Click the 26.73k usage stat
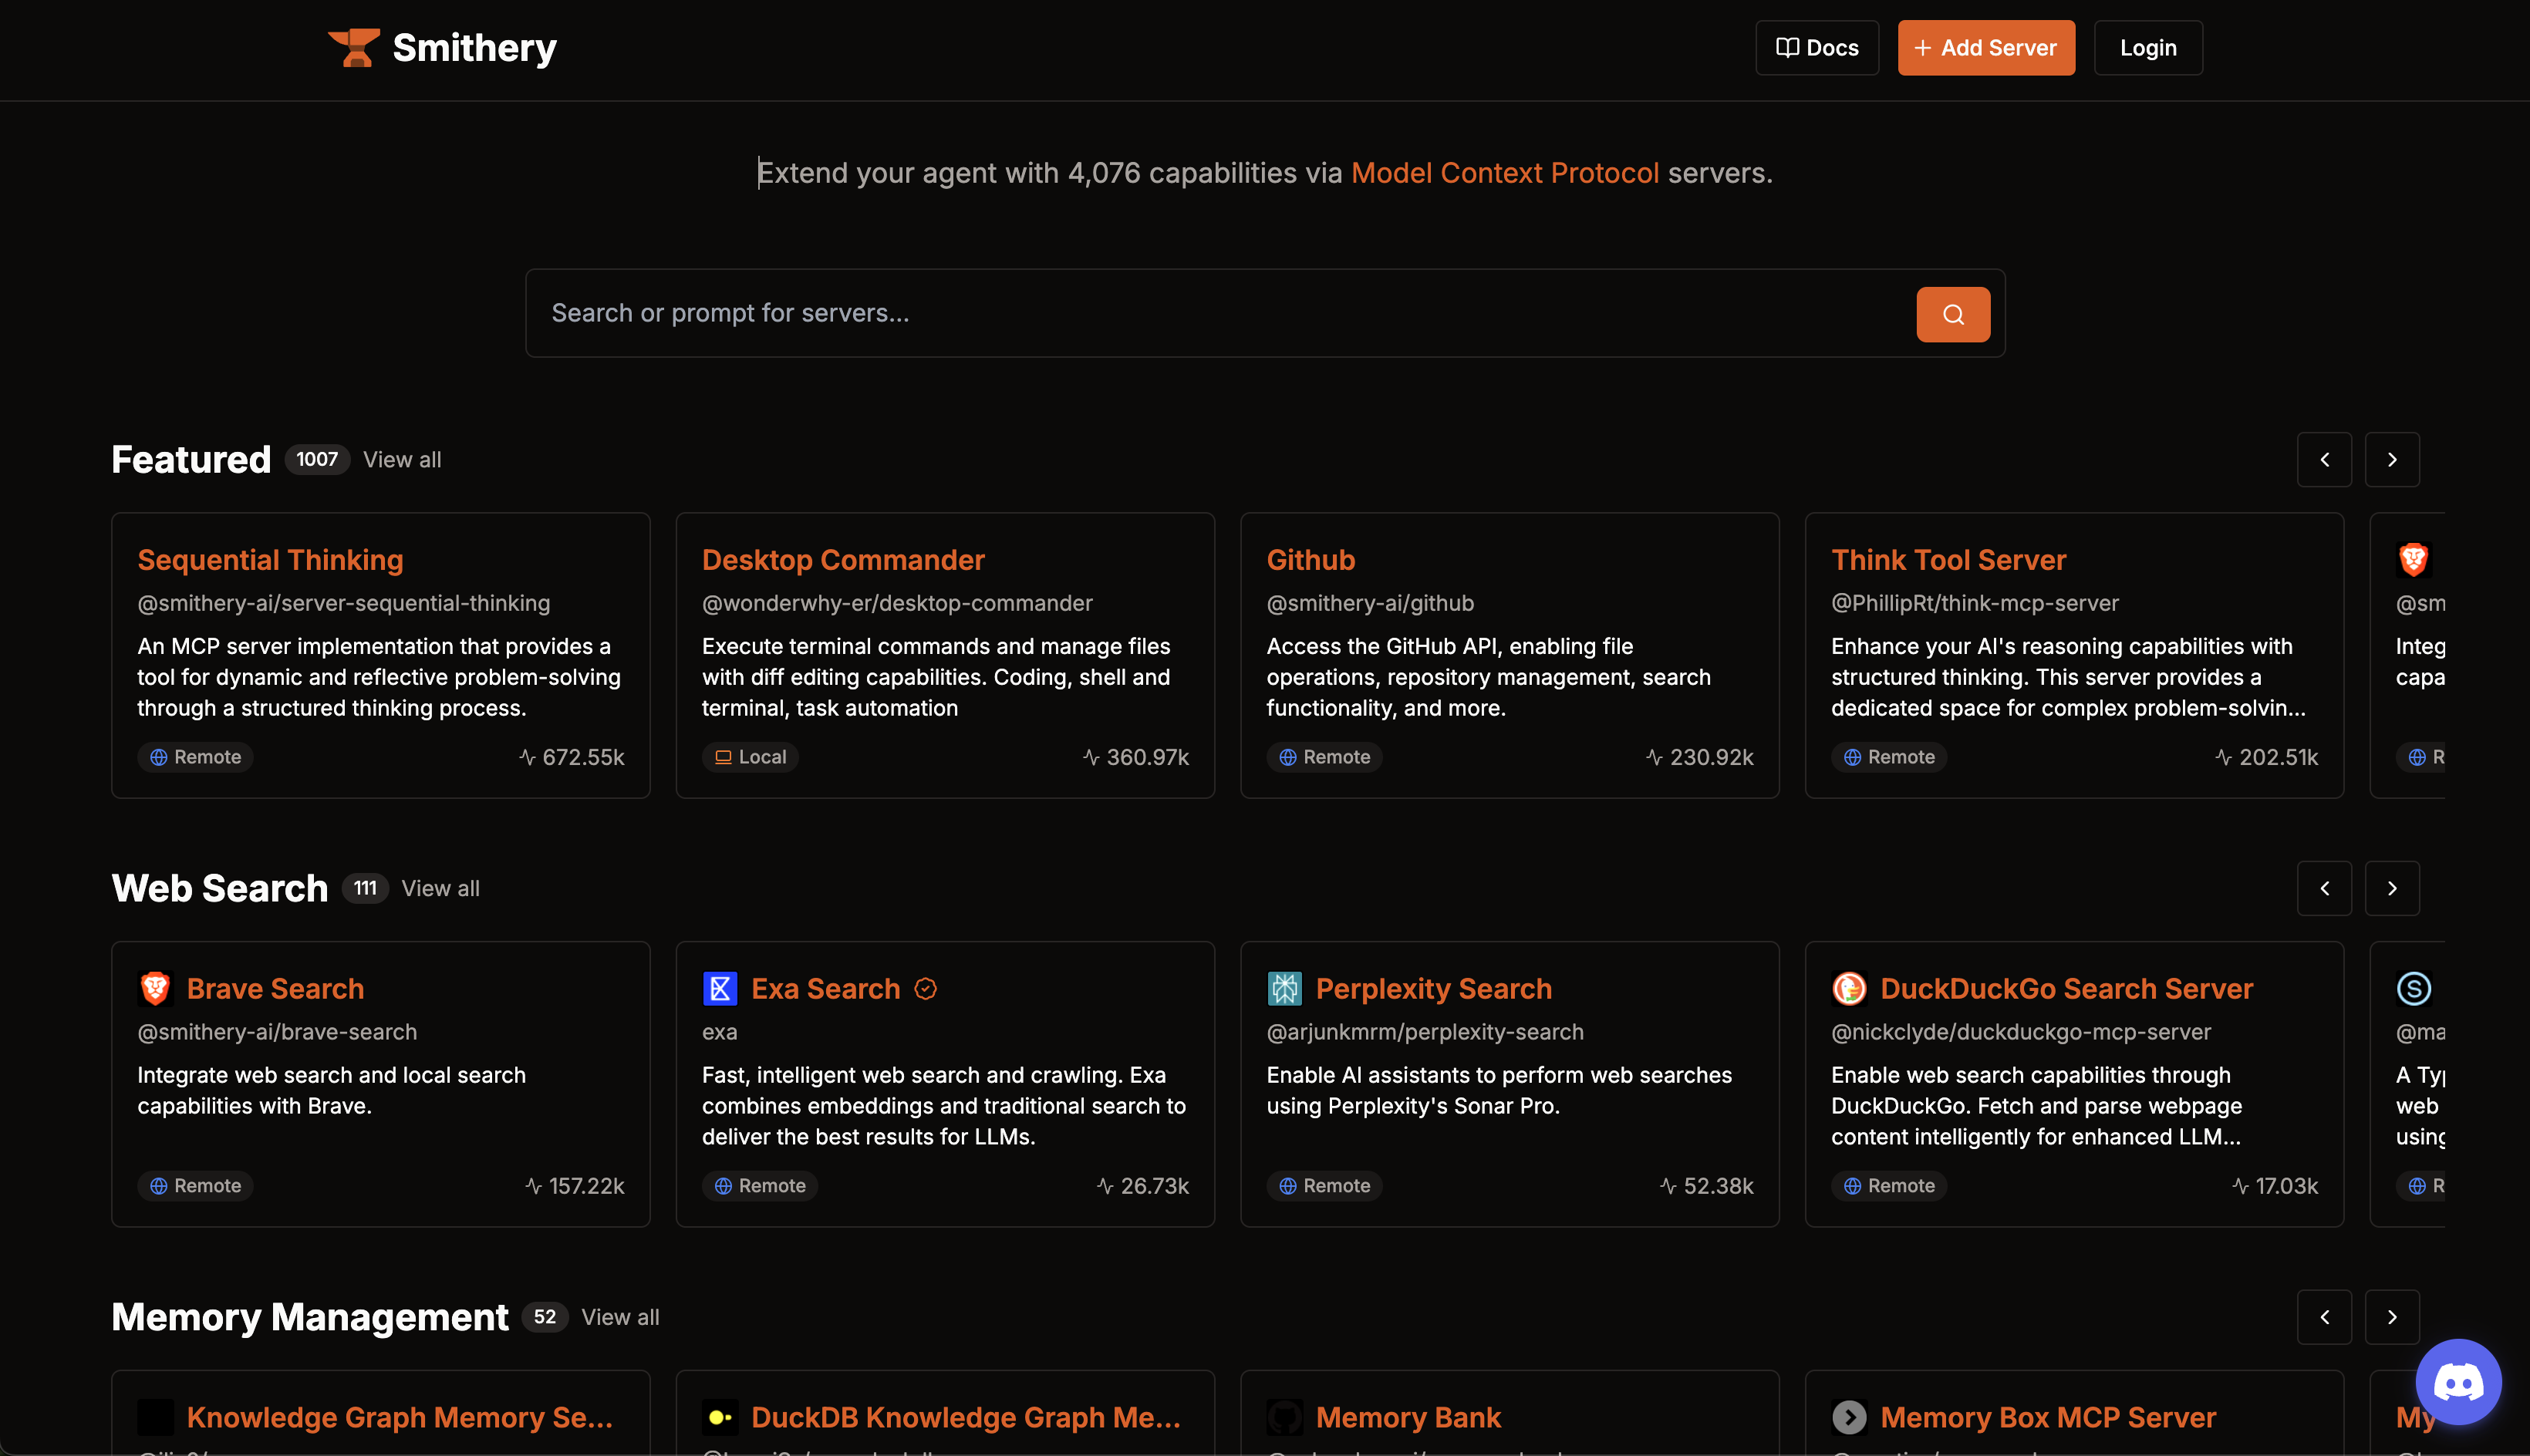Image resolution: width=2530 pixels, height=1456 pixels. (1143, 1186)
